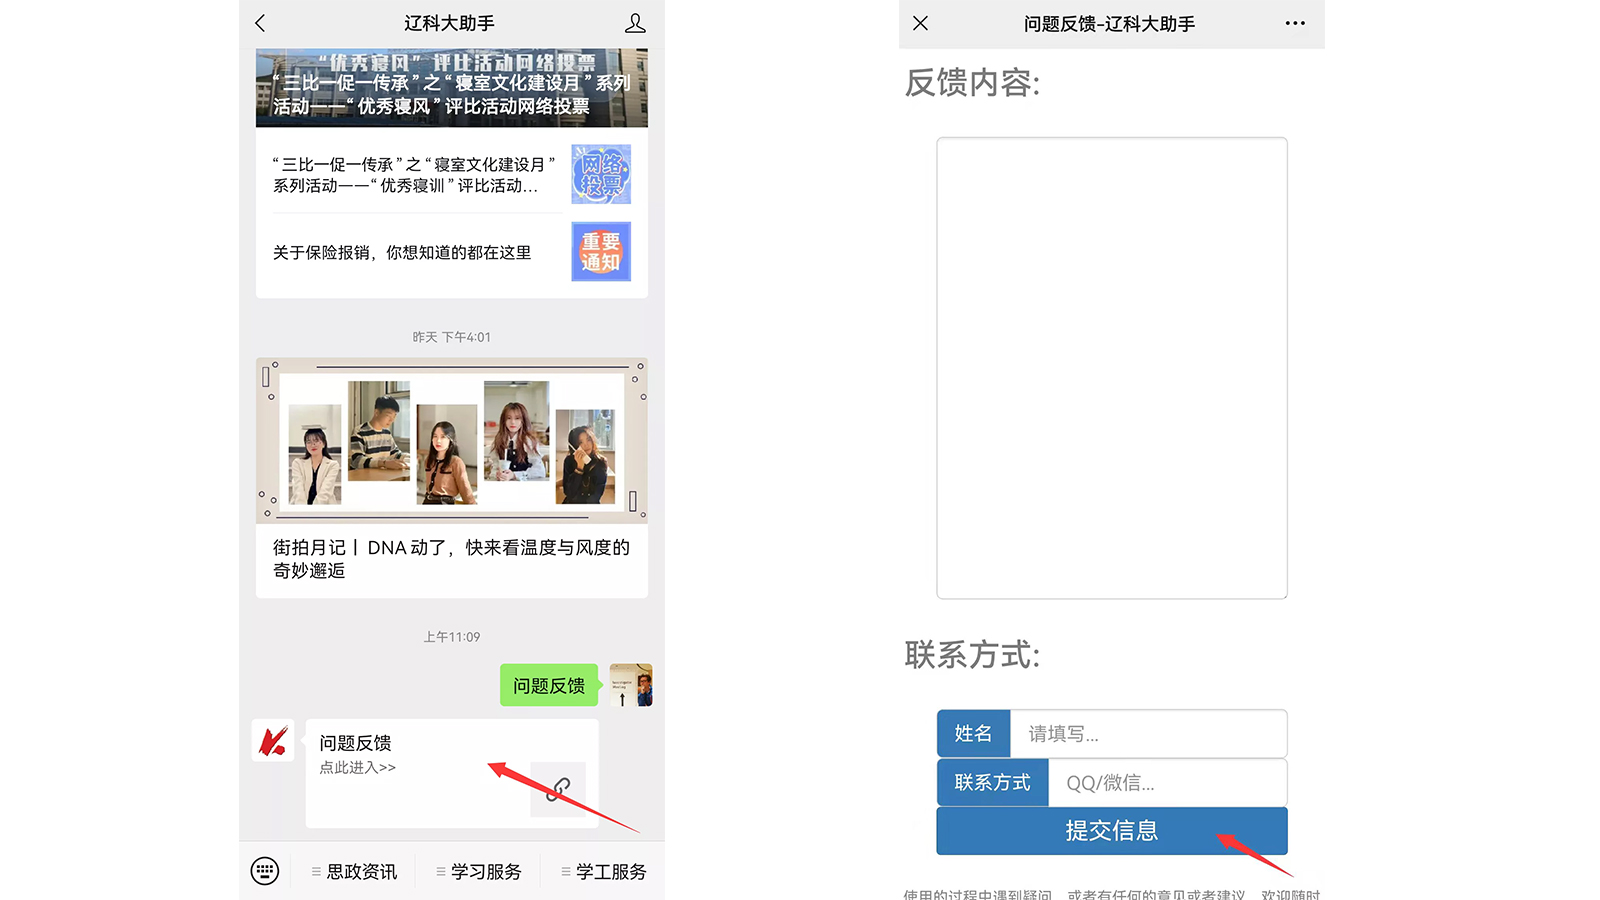
Task: Focus the 反馈内容 large text area
Action: coord(1111,368)
